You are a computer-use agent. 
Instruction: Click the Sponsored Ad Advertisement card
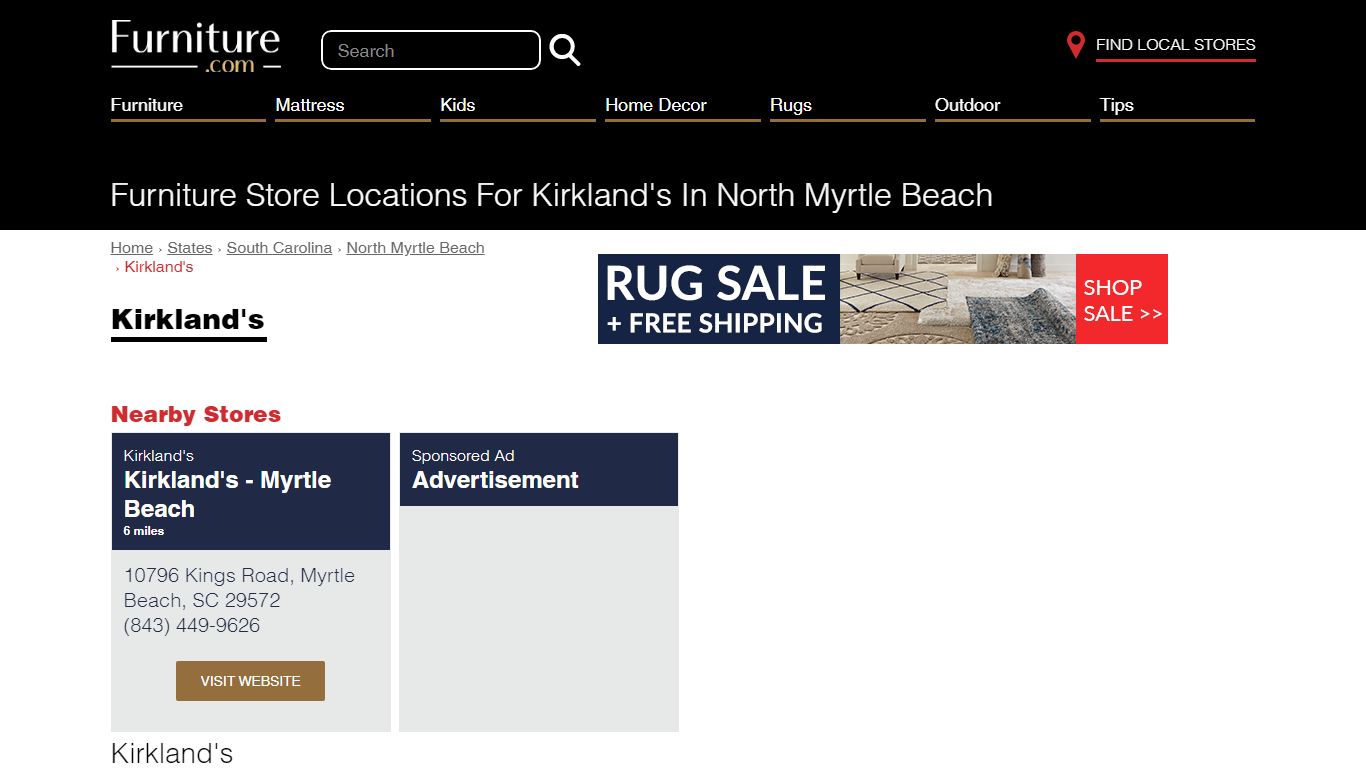click(539, 582)
